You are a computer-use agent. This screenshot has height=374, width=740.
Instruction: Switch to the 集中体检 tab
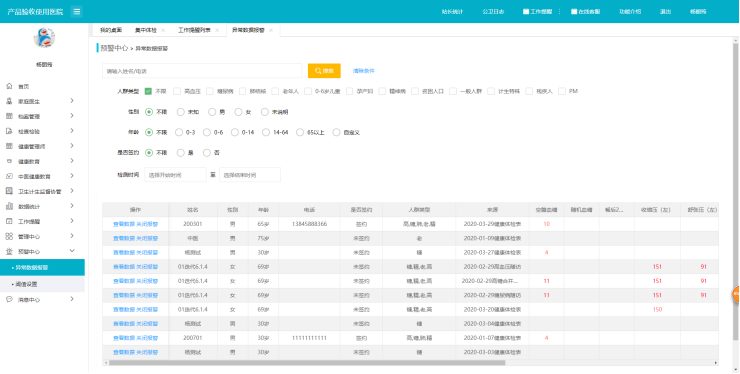tap(146, 30)
